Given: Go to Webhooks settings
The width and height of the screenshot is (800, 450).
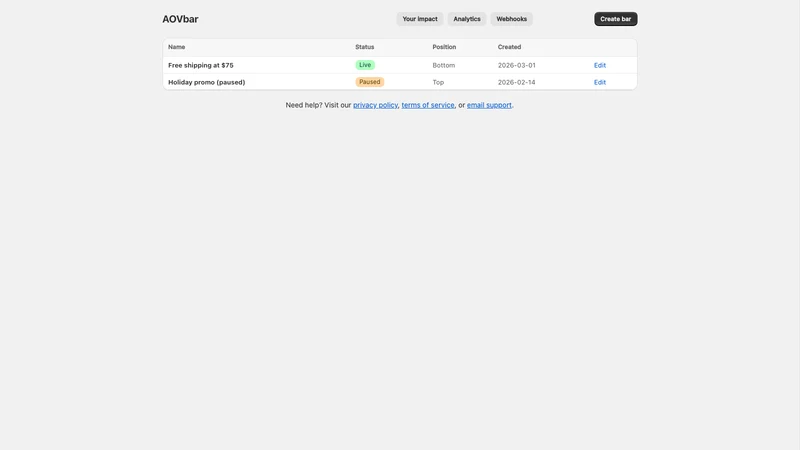Looking at the screenshot, I should pyautogui.click(x=511, y=19).
